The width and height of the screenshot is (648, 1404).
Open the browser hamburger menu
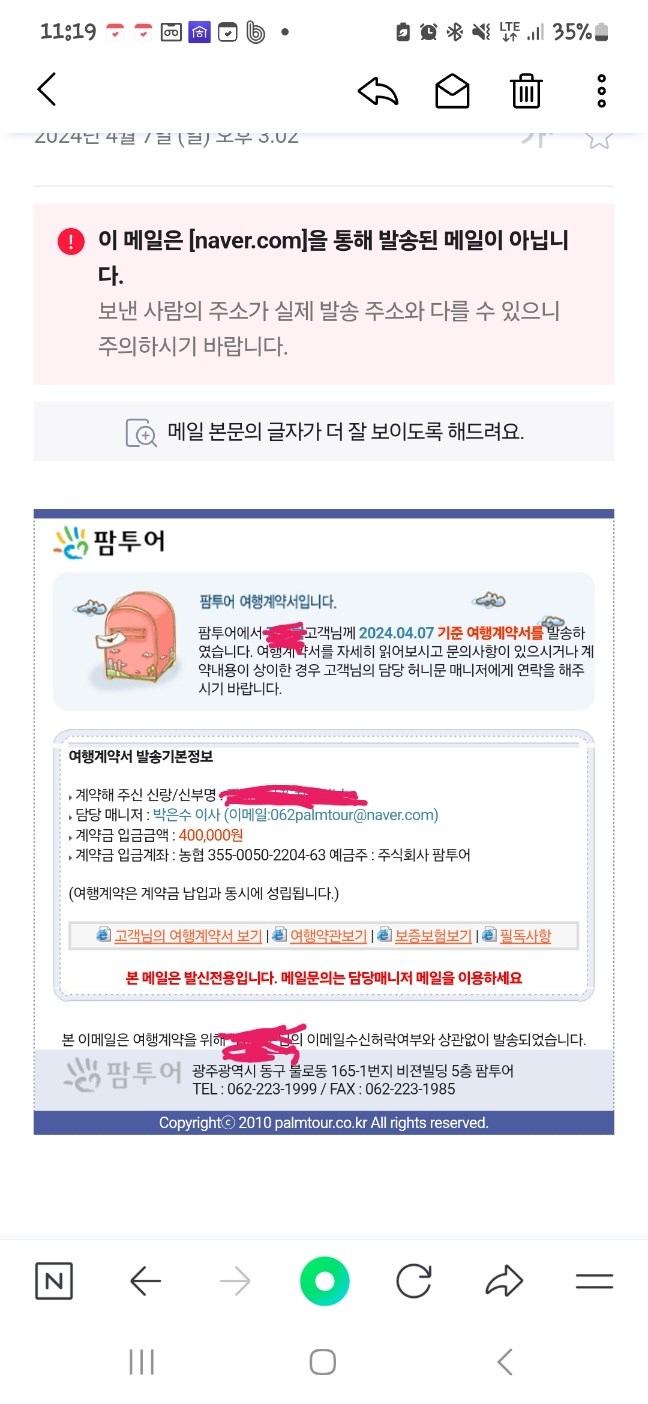(594, 1281)
